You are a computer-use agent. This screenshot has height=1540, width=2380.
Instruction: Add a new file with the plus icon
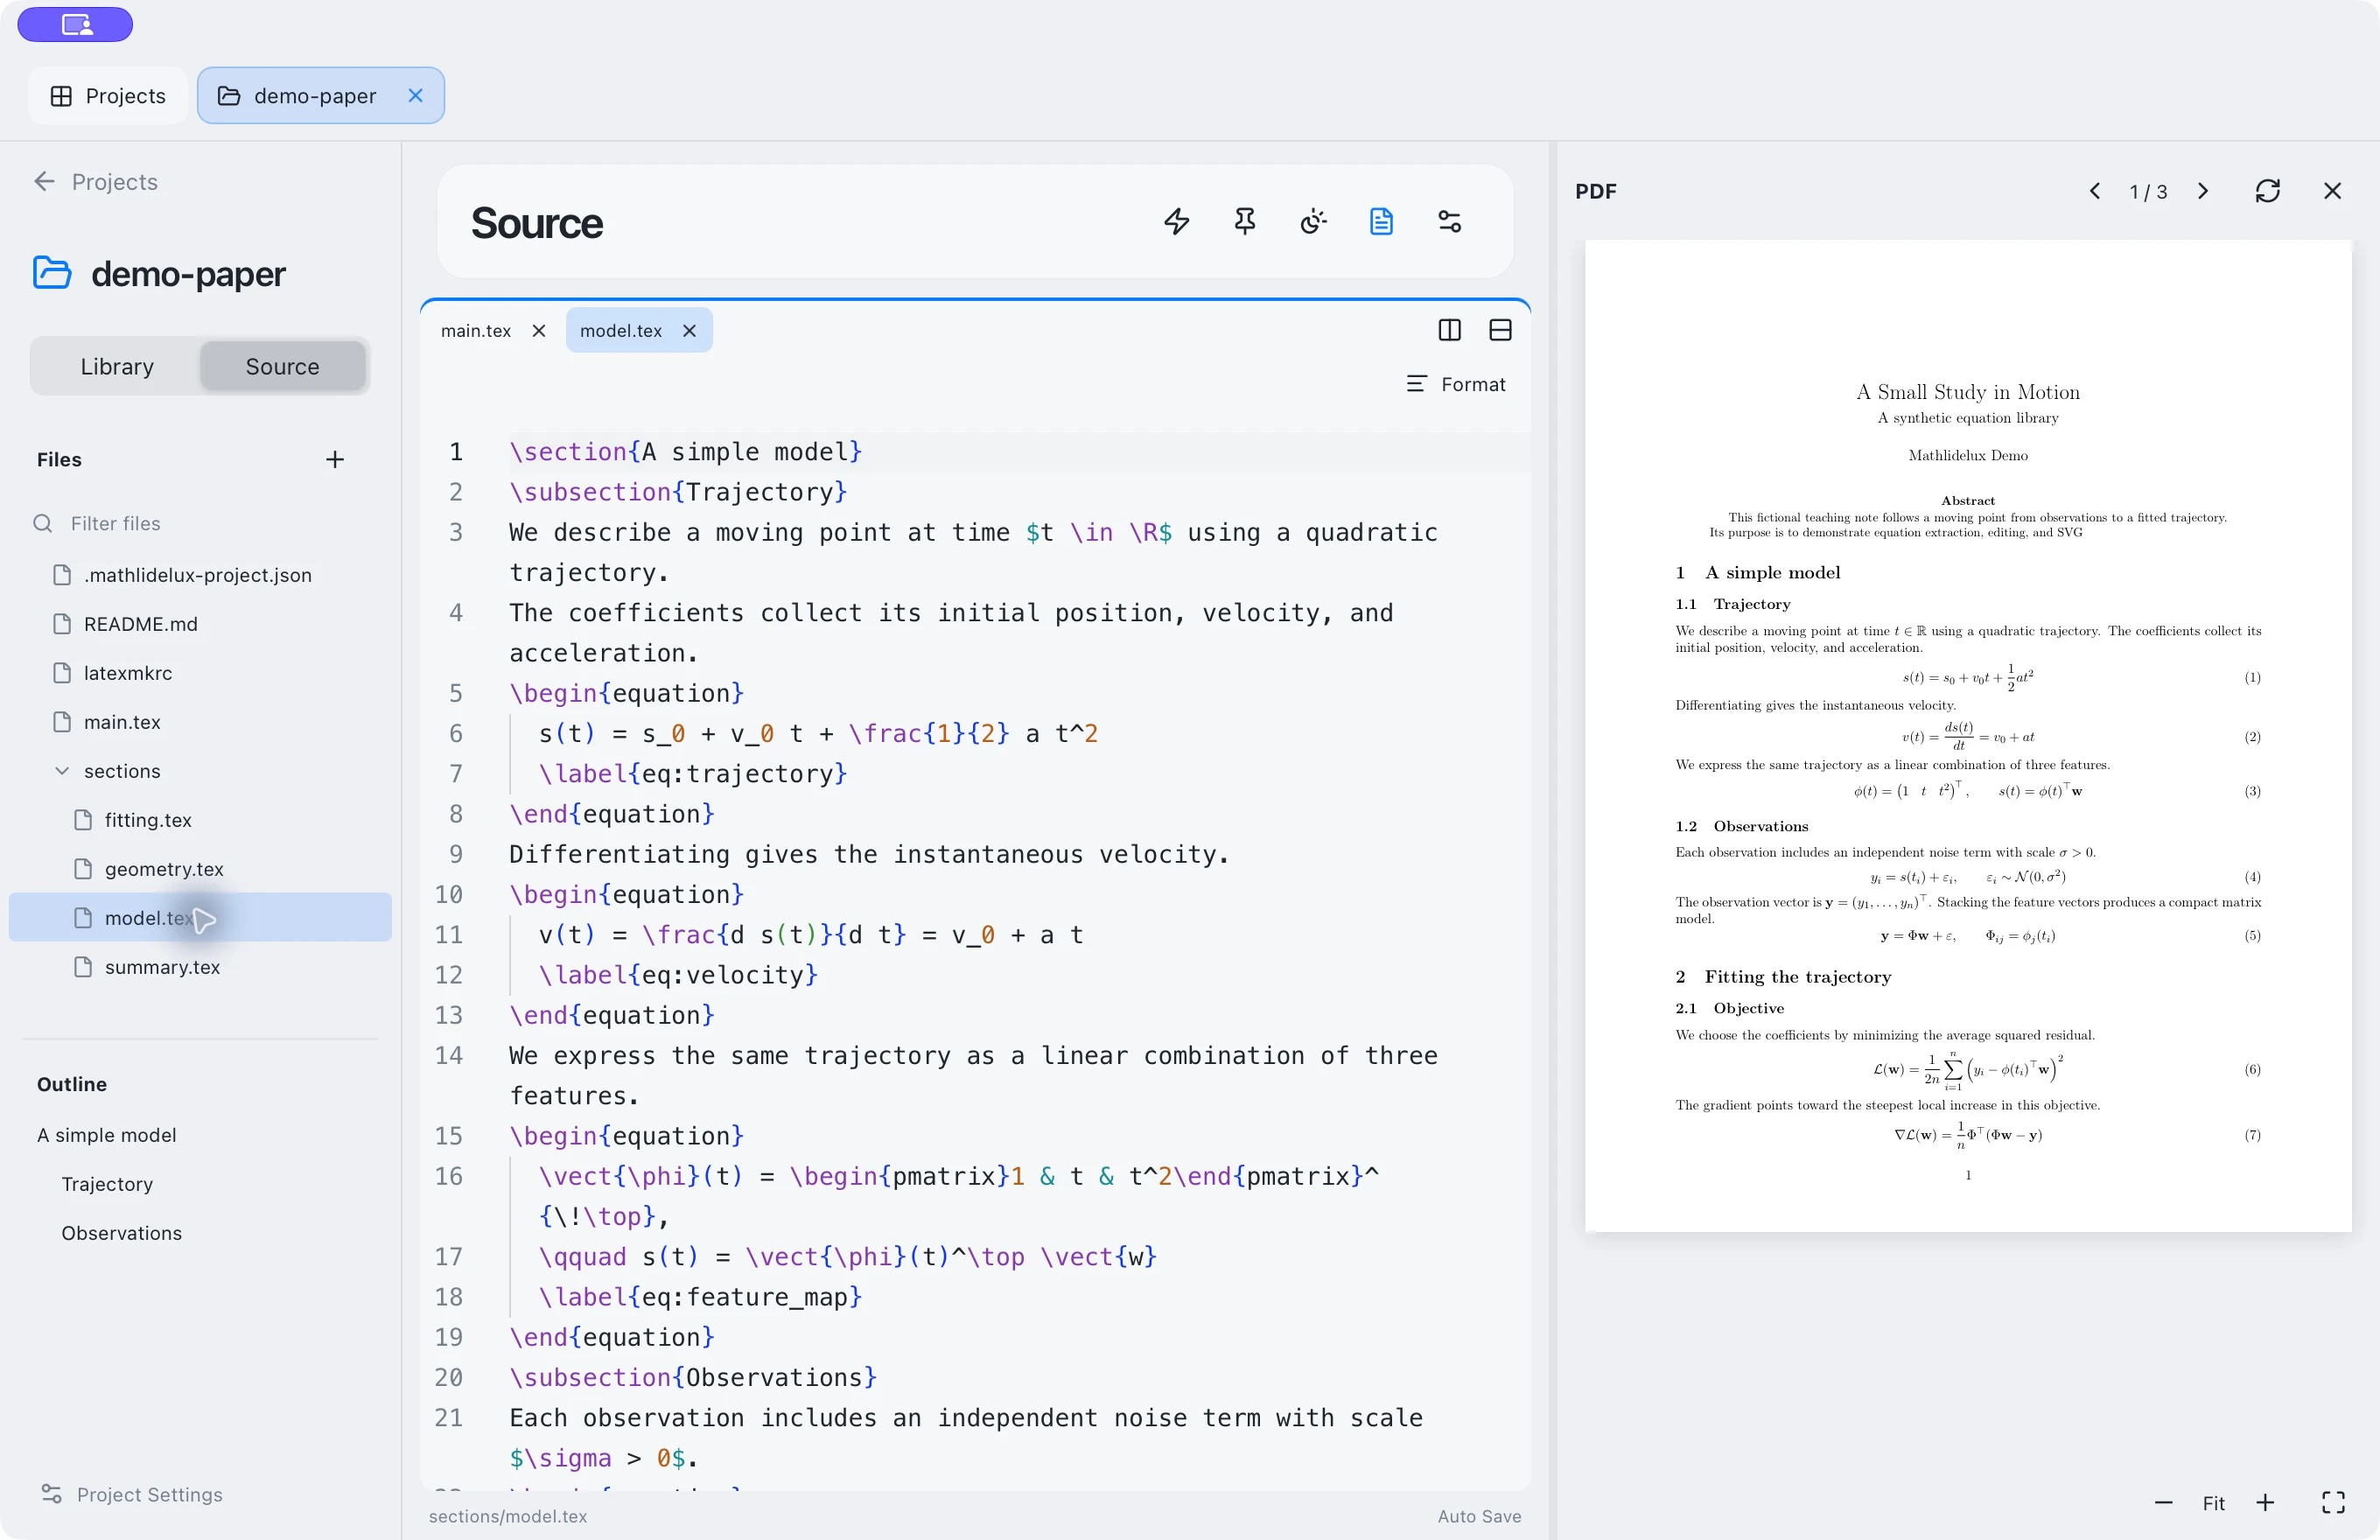coord(335,460)
